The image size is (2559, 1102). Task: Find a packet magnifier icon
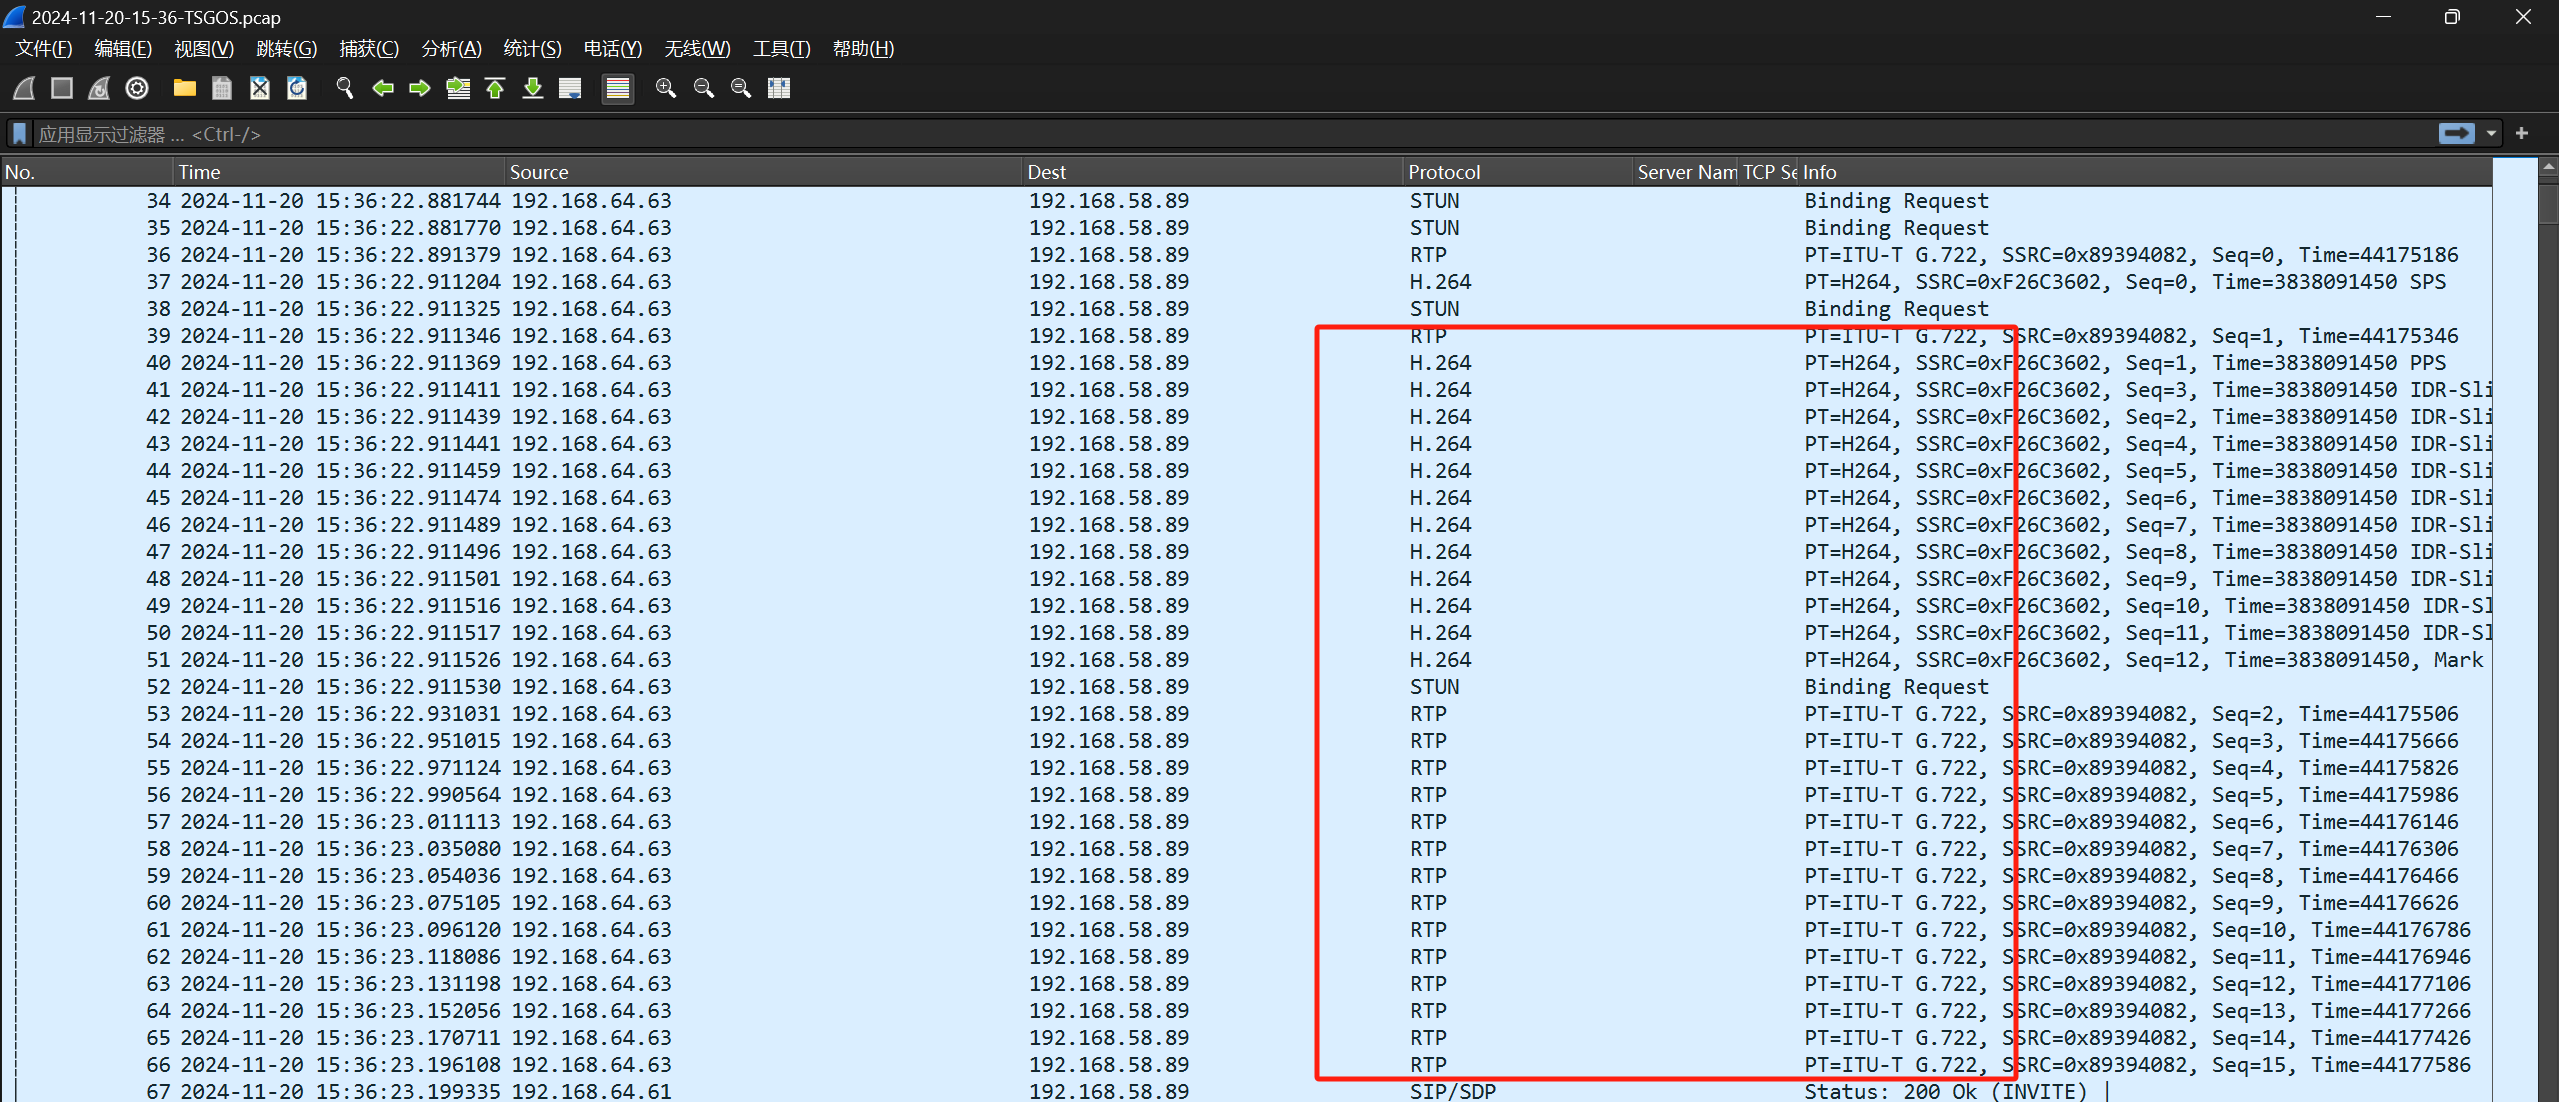[x=345, y=88]
